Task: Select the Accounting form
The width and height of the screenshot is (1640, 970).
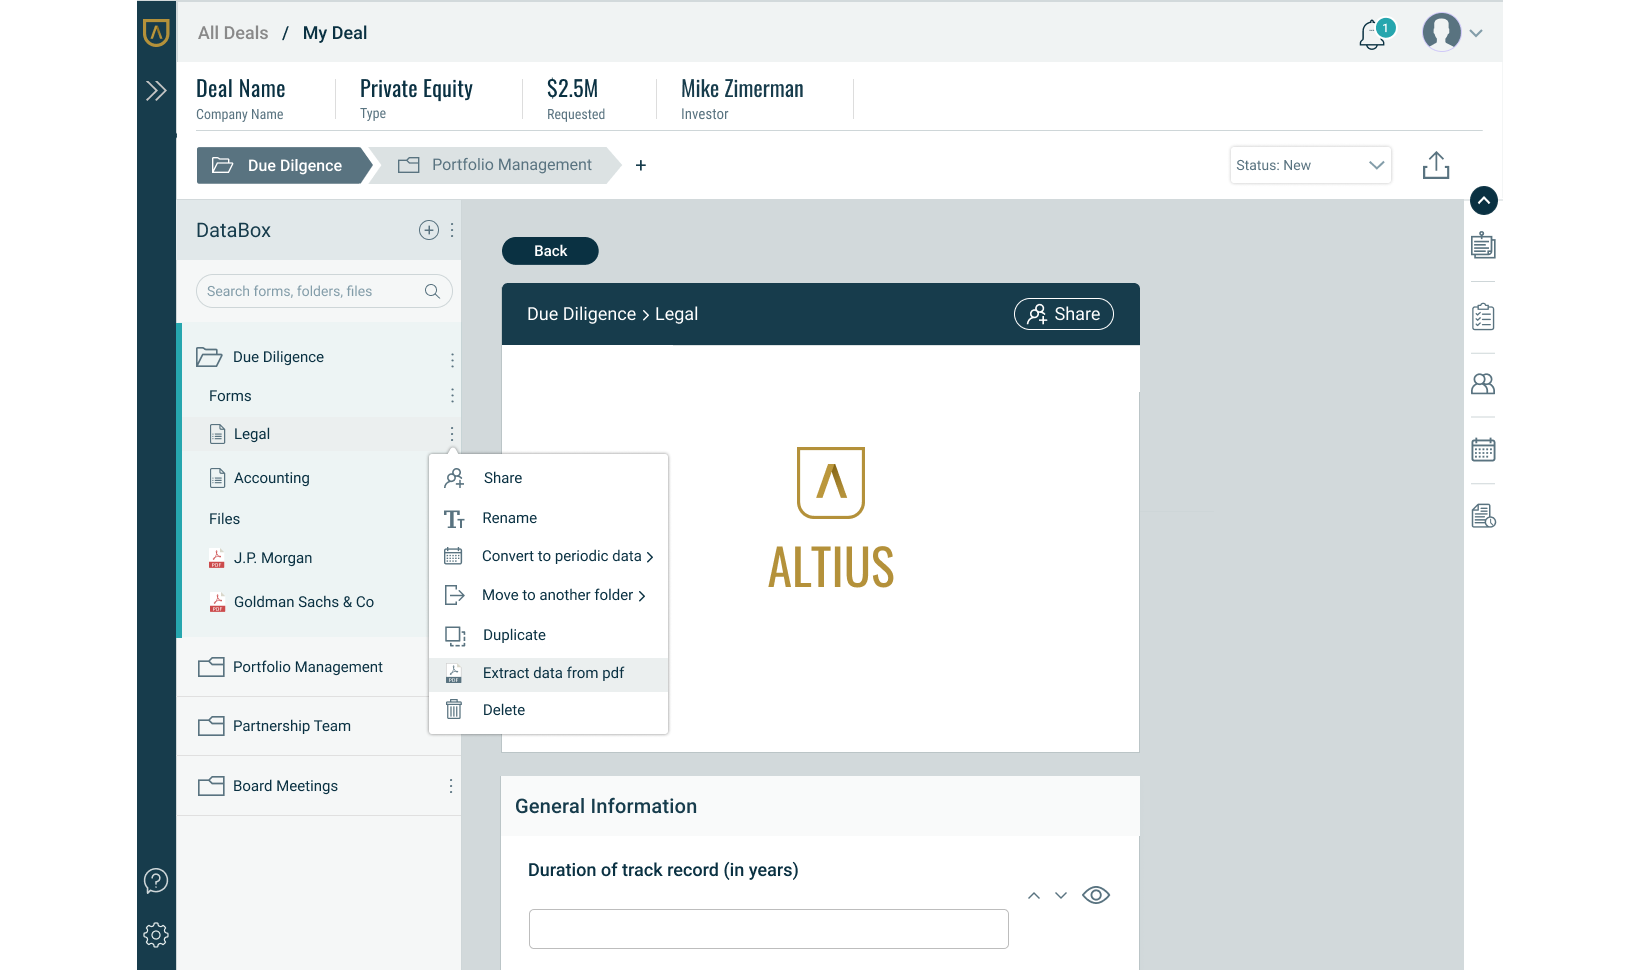Action: click(x=271, y=478)
